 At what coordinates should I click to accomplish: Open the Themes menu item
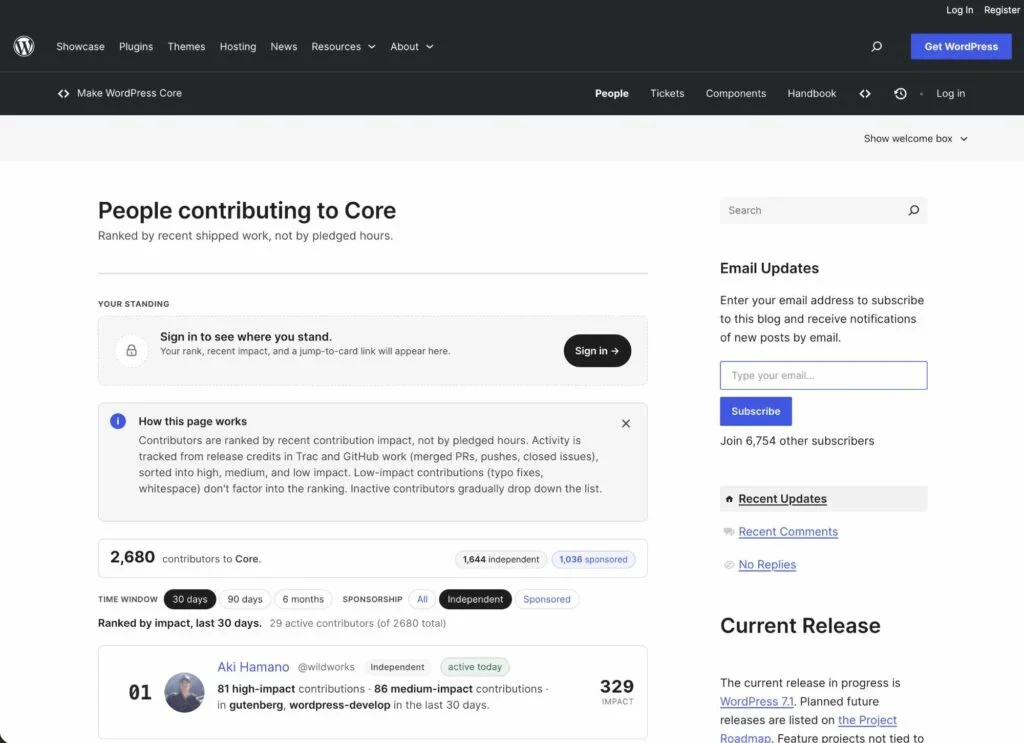186,46
